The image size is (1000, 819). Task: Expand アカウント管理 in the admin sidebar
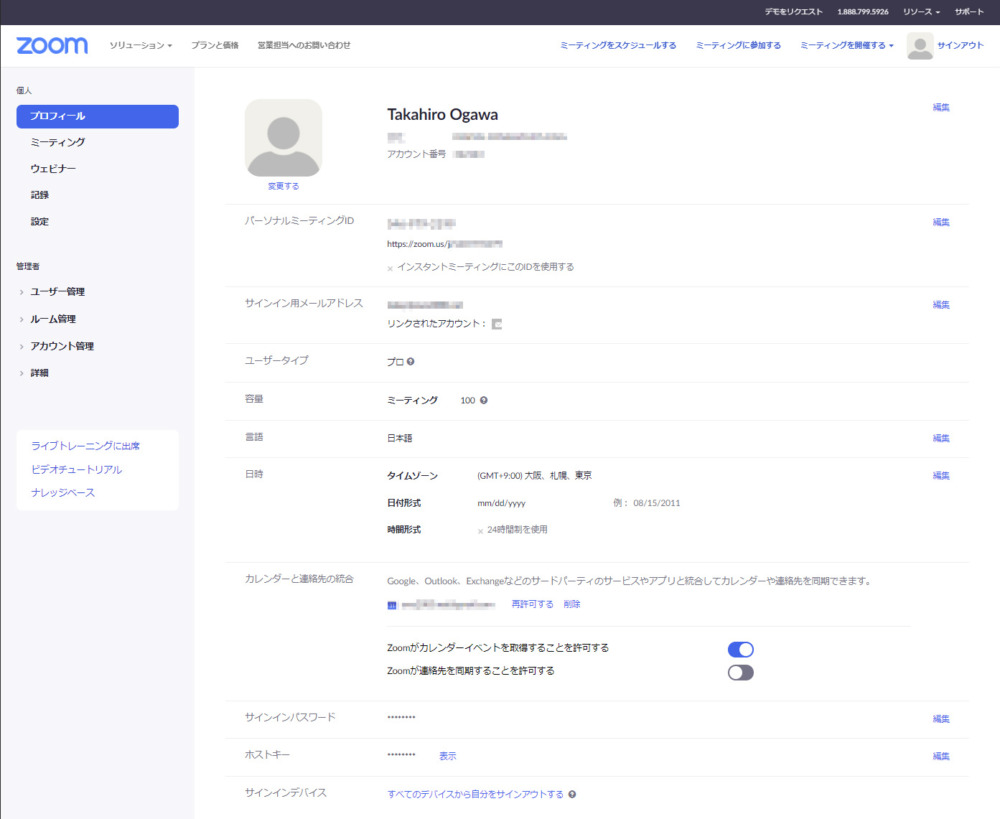pos(61,346)
